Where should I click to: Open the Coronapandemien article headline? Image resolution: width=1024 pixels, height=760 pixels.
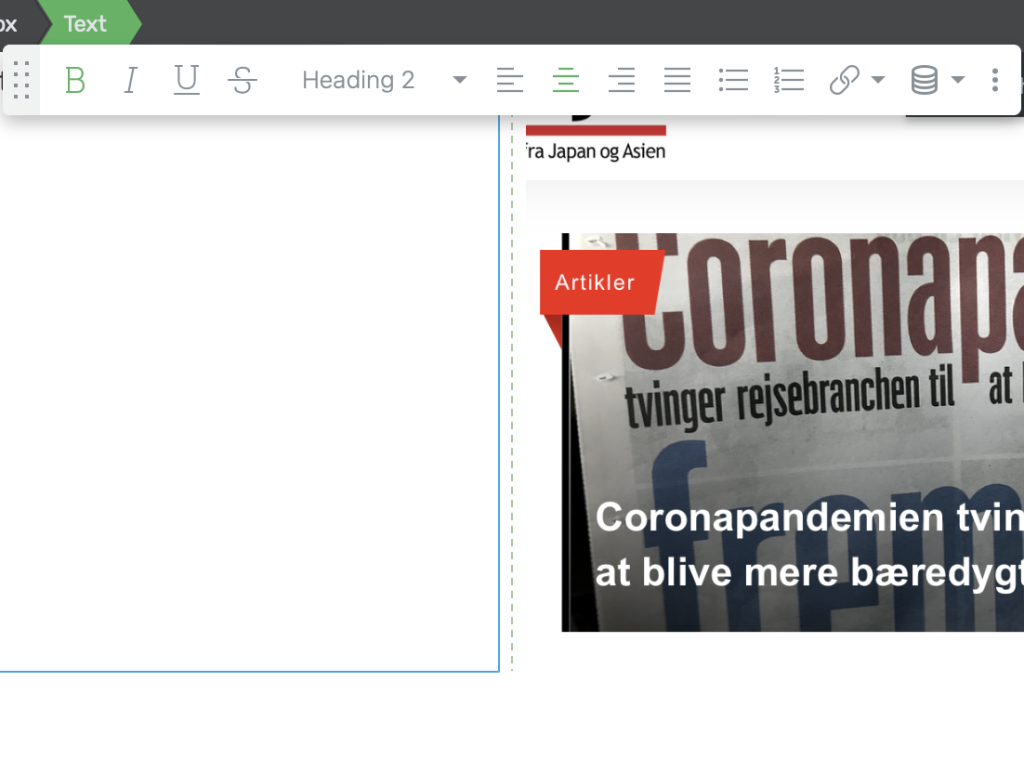(x=809, y=545)
